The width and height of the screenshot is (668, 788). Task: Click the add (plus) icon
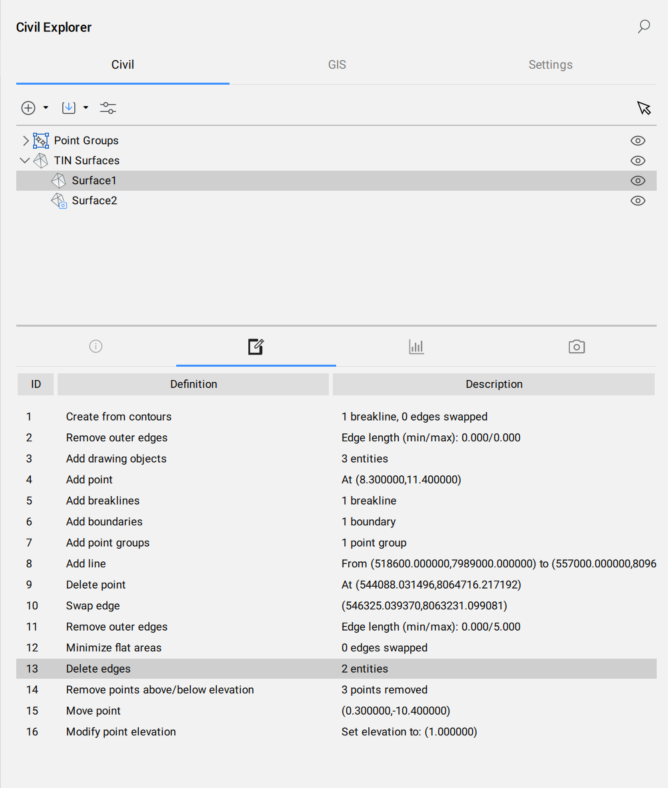[28, 108]
